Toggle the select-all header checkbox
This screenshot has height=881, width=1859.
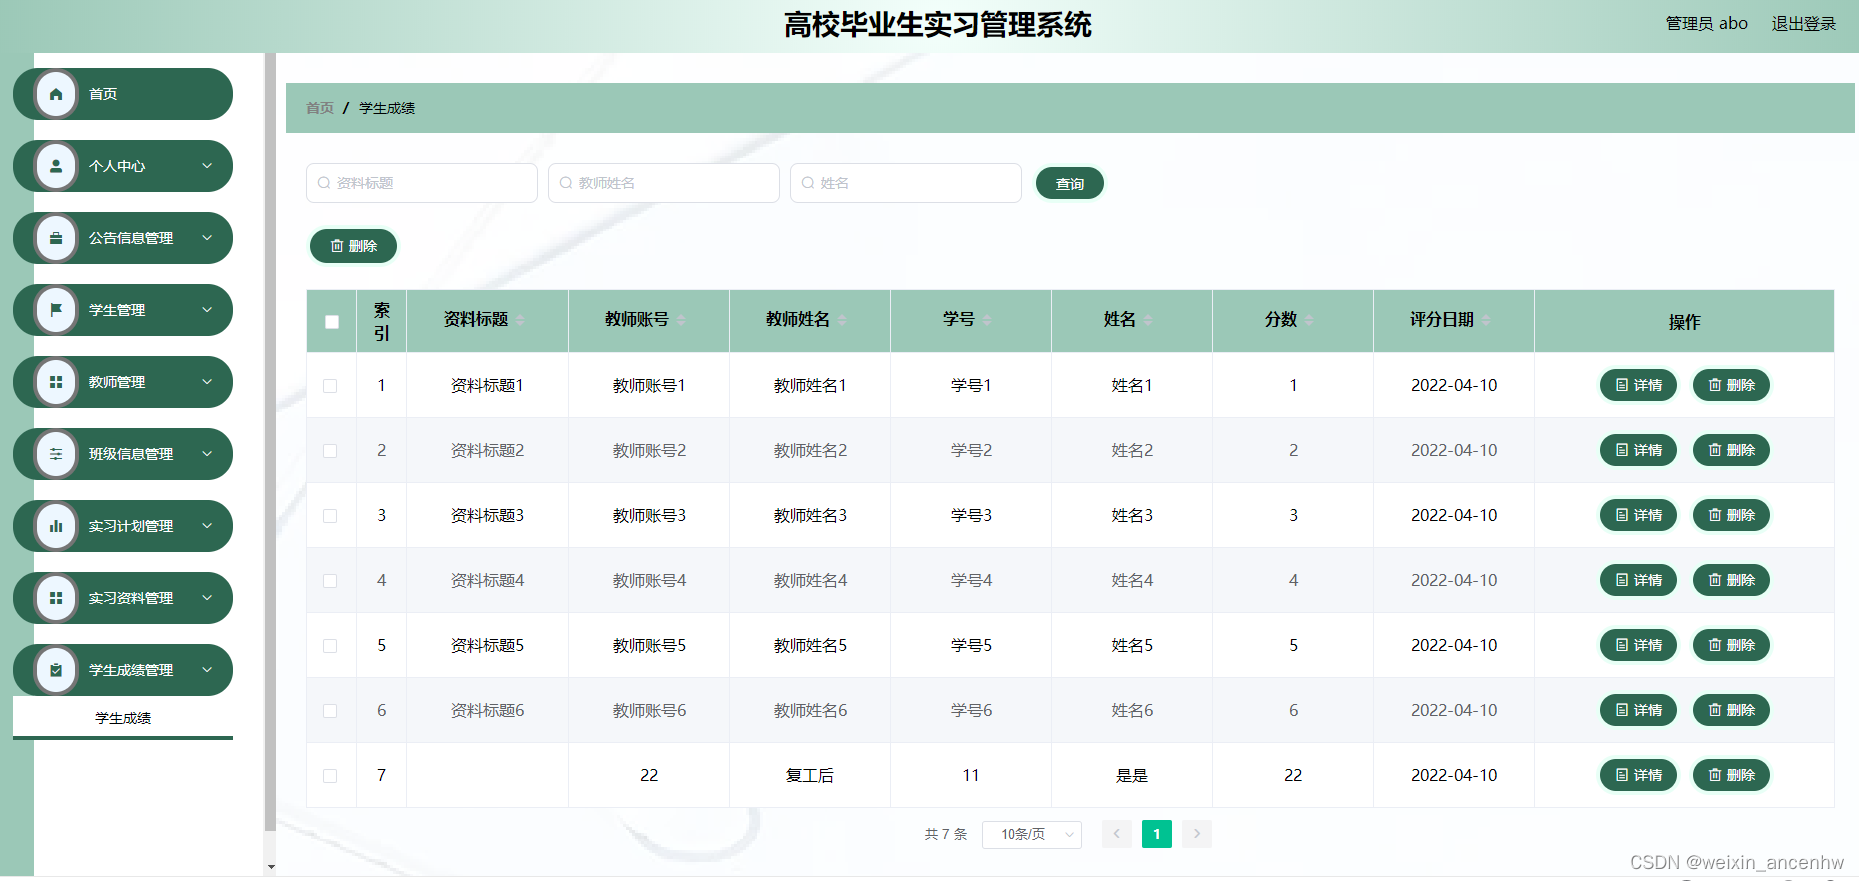click(x=332, y=322)
